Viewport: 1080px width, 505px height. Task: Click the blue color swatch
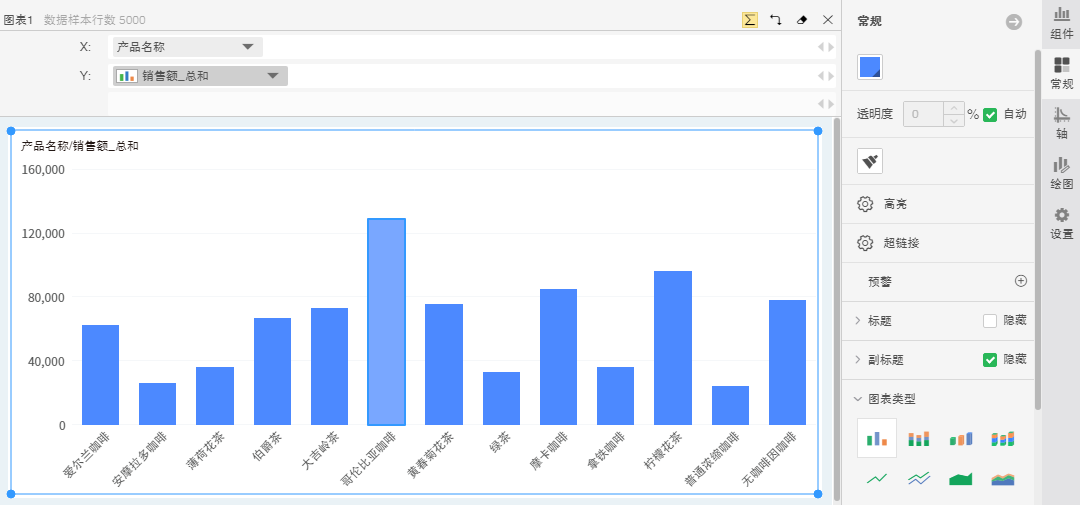click(870, 67)
